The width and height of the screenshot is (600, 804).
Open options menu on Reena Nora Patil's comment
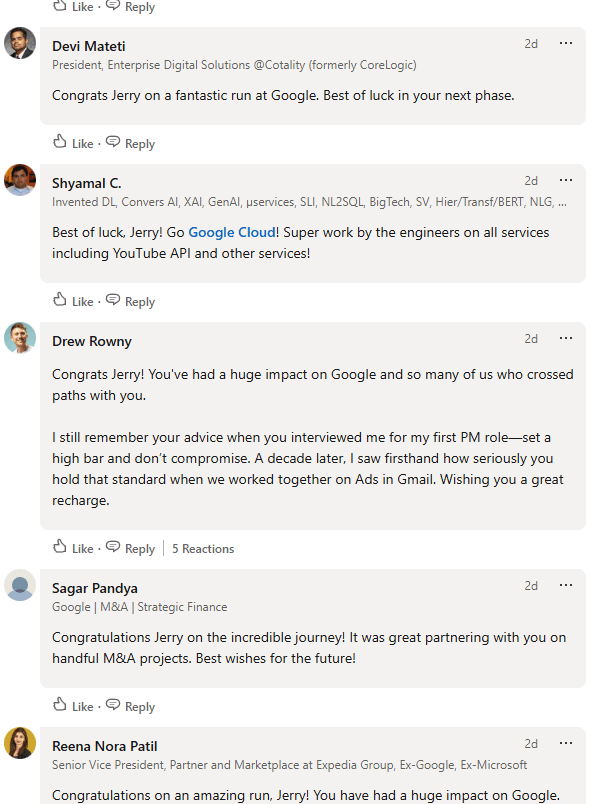tap(566, 743)
